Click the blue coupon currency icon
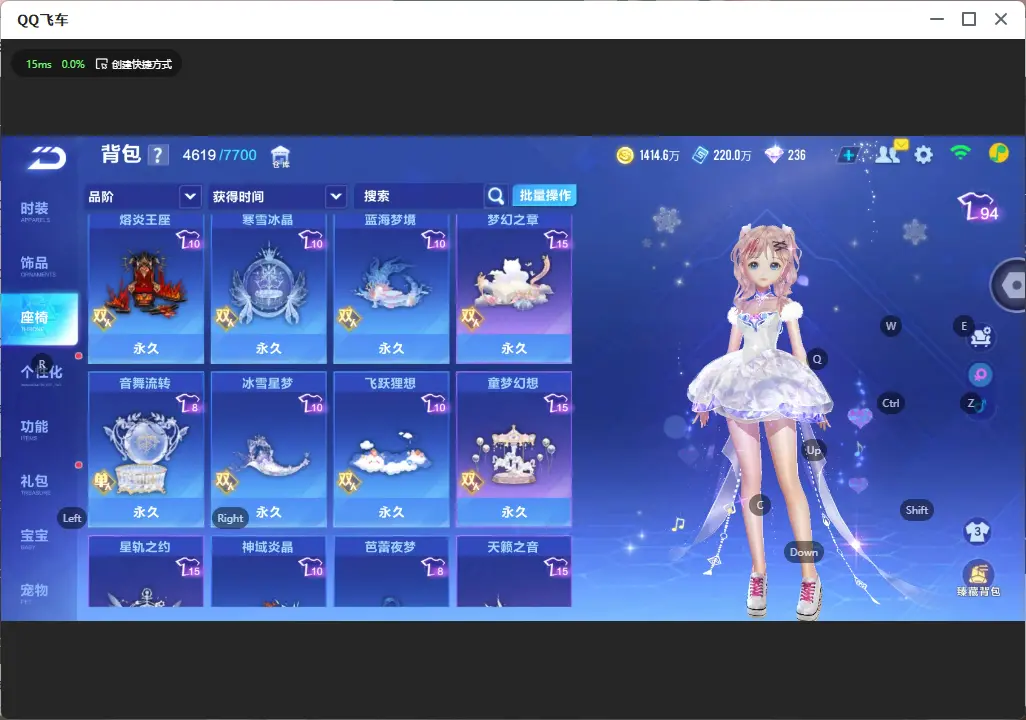Image resolution: width=1026 pixels, height=720 pixels. 700,155
